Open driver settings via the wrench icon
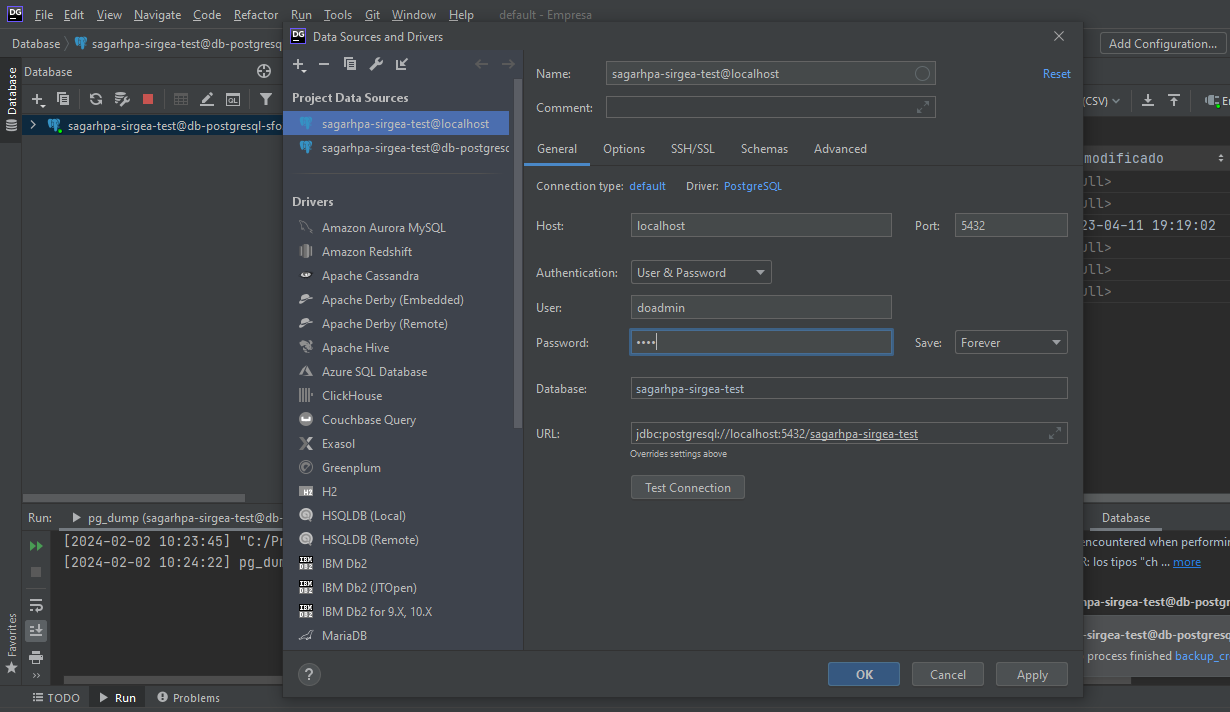 [x=376, y=65]
